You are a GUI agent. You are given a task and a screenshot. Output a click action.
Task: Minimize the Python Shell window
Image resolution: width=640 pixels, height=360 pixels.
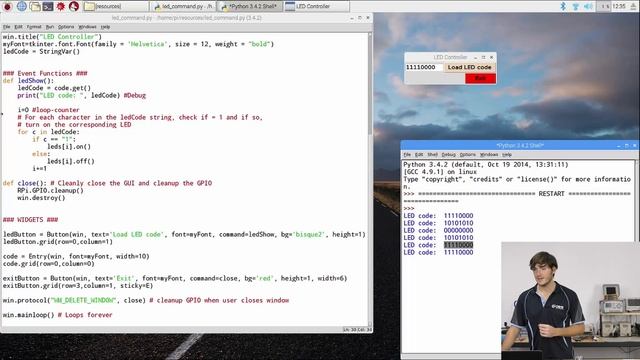click(619, 146)
